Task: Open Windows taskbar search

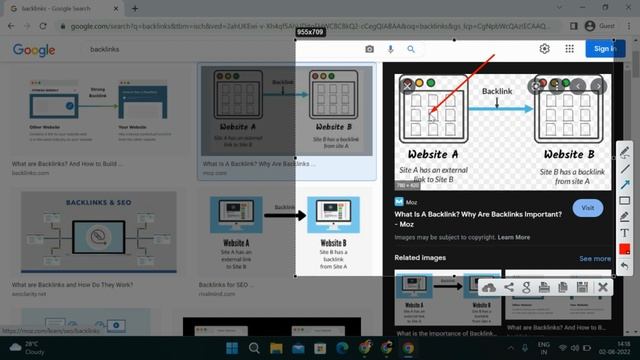Action: (254, 348)
